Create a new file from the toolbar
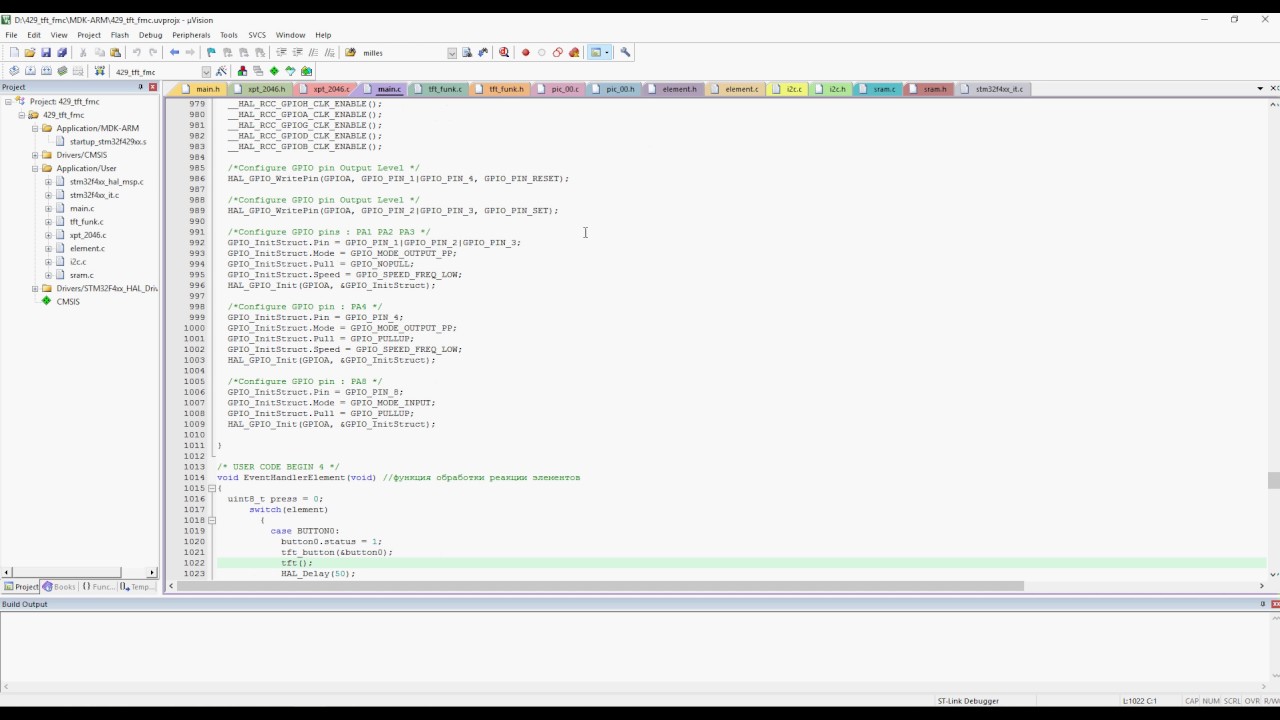This screenshot has height=720, width=1280. tap(14, 53)
